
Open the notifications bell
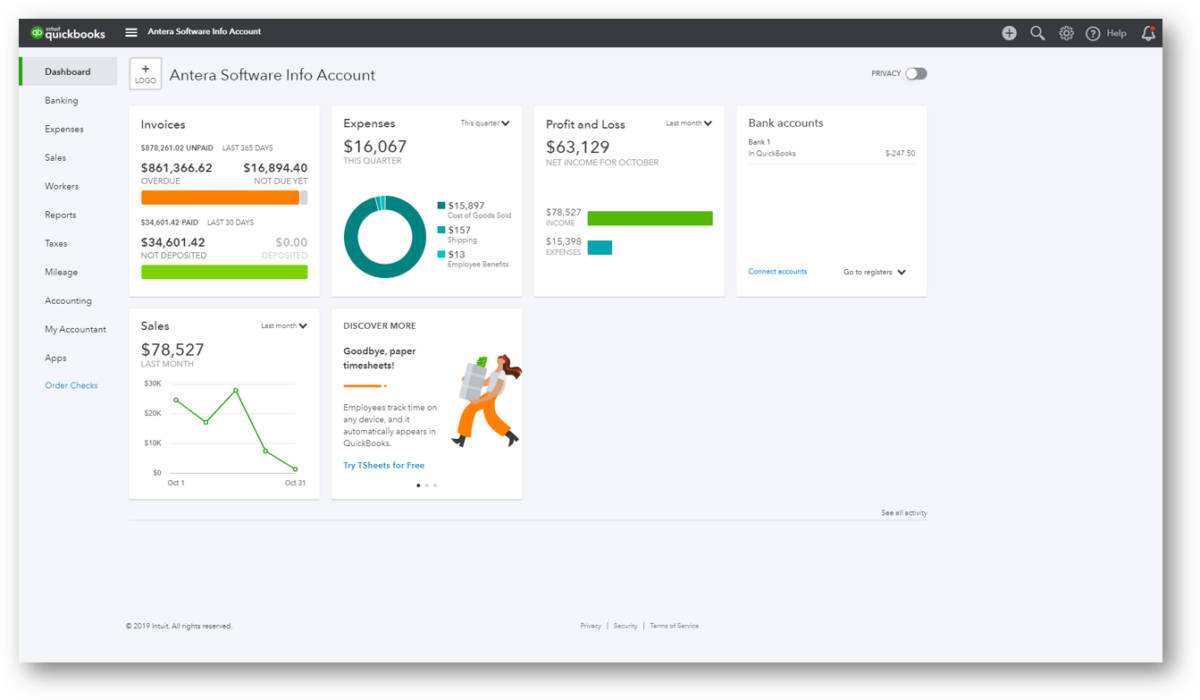coord(1148,33)
